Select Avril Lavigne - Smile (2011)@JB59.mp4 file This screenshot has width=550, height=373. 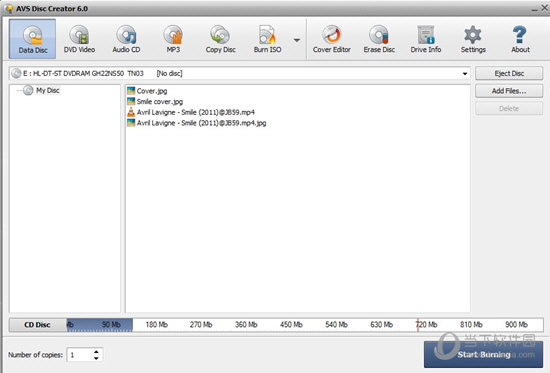click(195, 112)
